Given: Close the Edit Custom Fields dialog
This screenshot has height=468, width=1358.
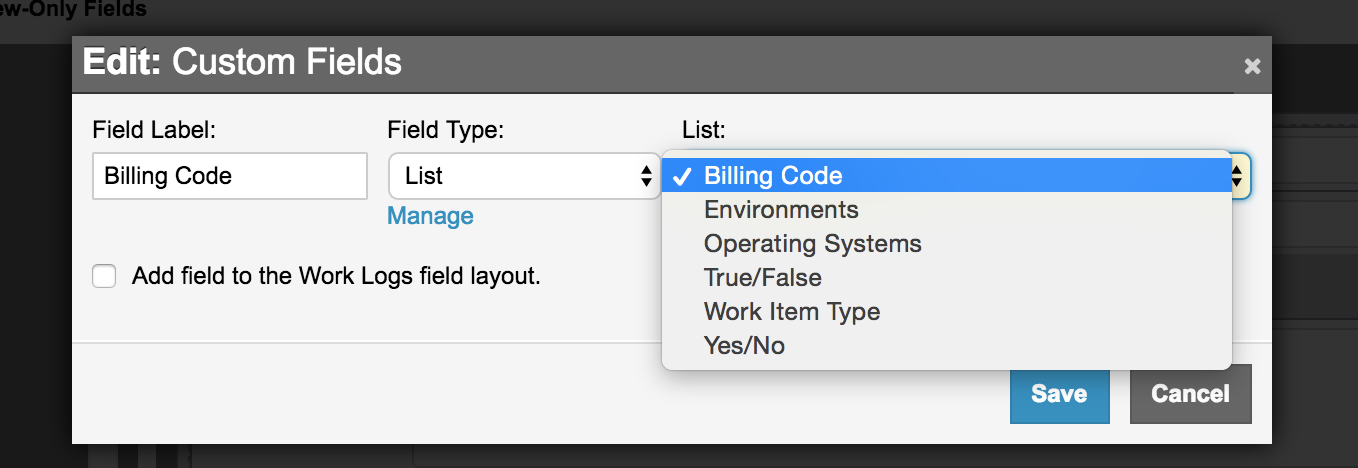Looking at the screenshot, I should [x=1252, y=67].
